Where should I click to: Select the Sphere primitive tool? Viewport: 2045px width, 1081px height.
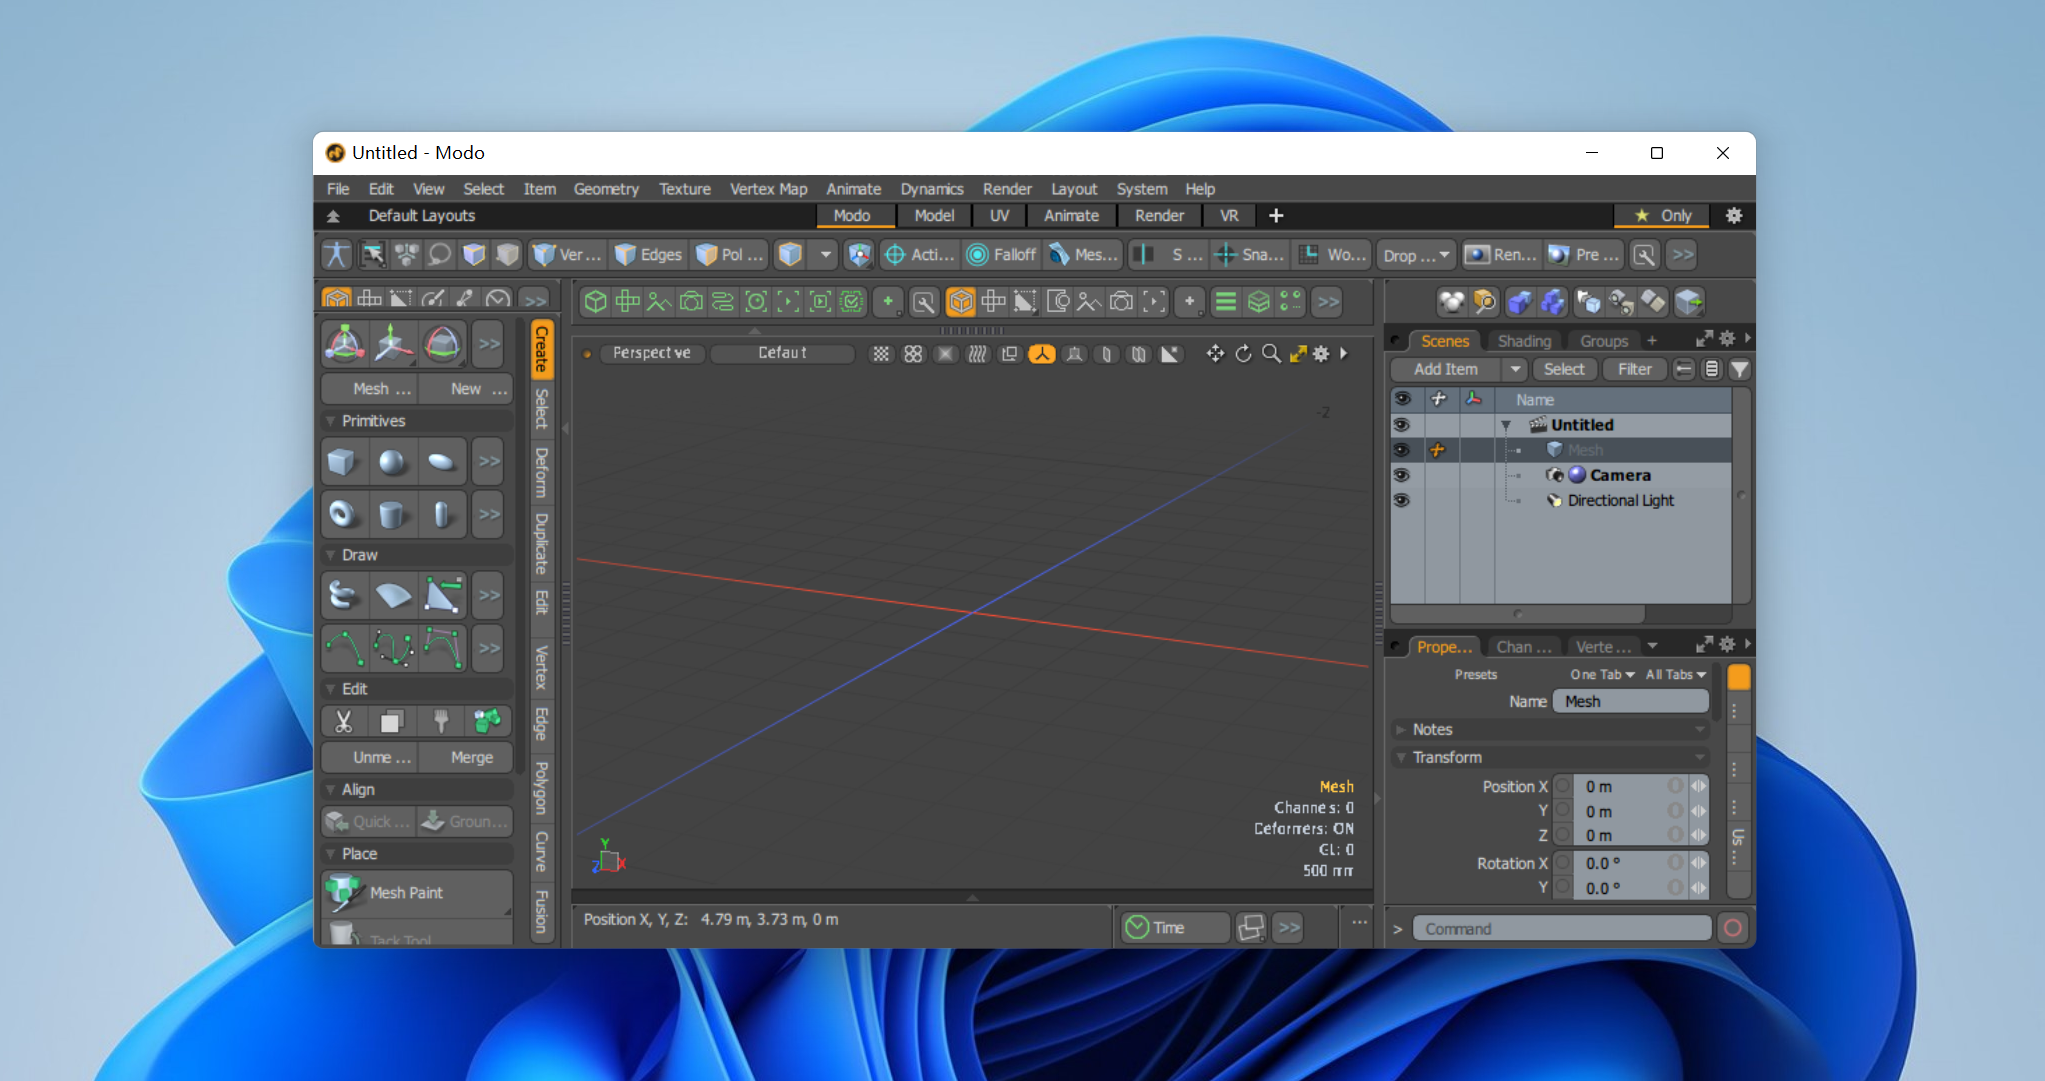coord(392,461)
